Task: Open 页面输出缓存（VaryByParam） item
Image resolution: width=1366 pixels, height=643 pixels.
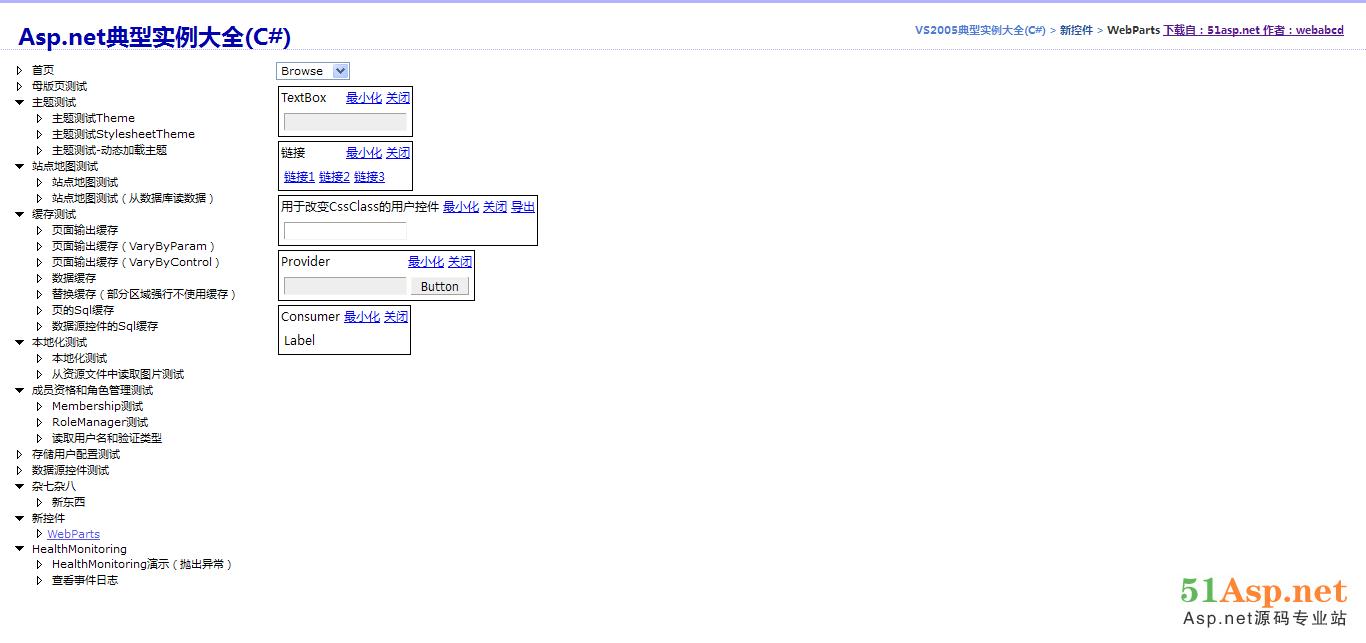Action: pos(134,246)
